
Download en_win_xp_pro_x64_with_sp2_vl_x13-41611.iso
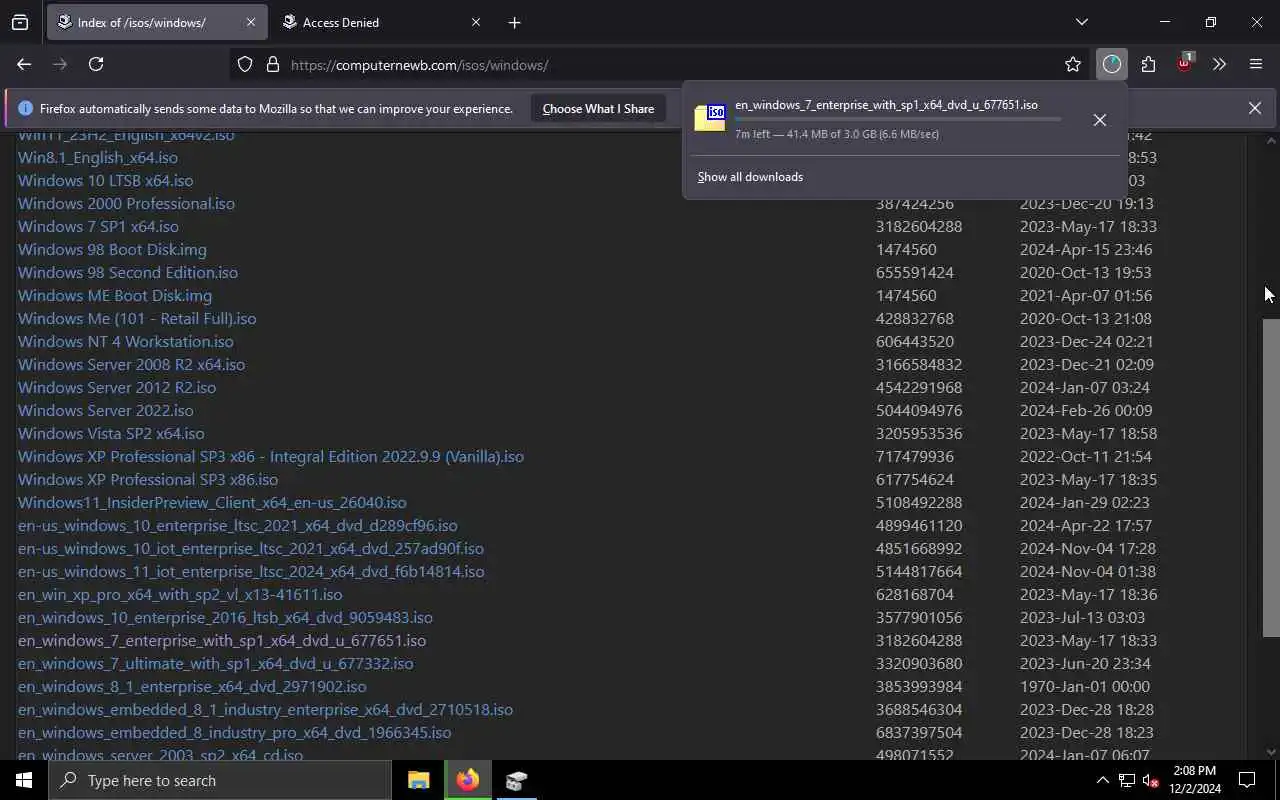click(x=180, y=594)
